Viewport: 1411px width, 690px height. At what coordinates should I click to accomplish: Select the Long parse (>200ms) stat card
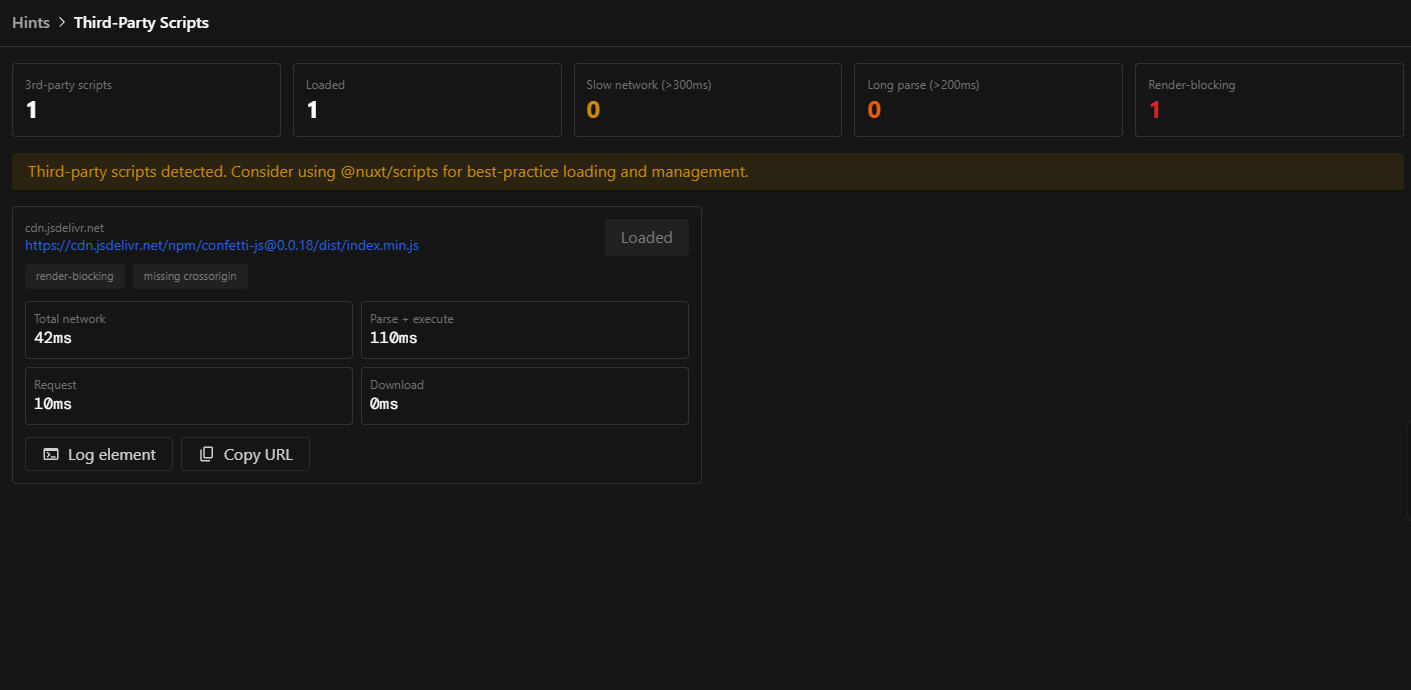point(989,100)
